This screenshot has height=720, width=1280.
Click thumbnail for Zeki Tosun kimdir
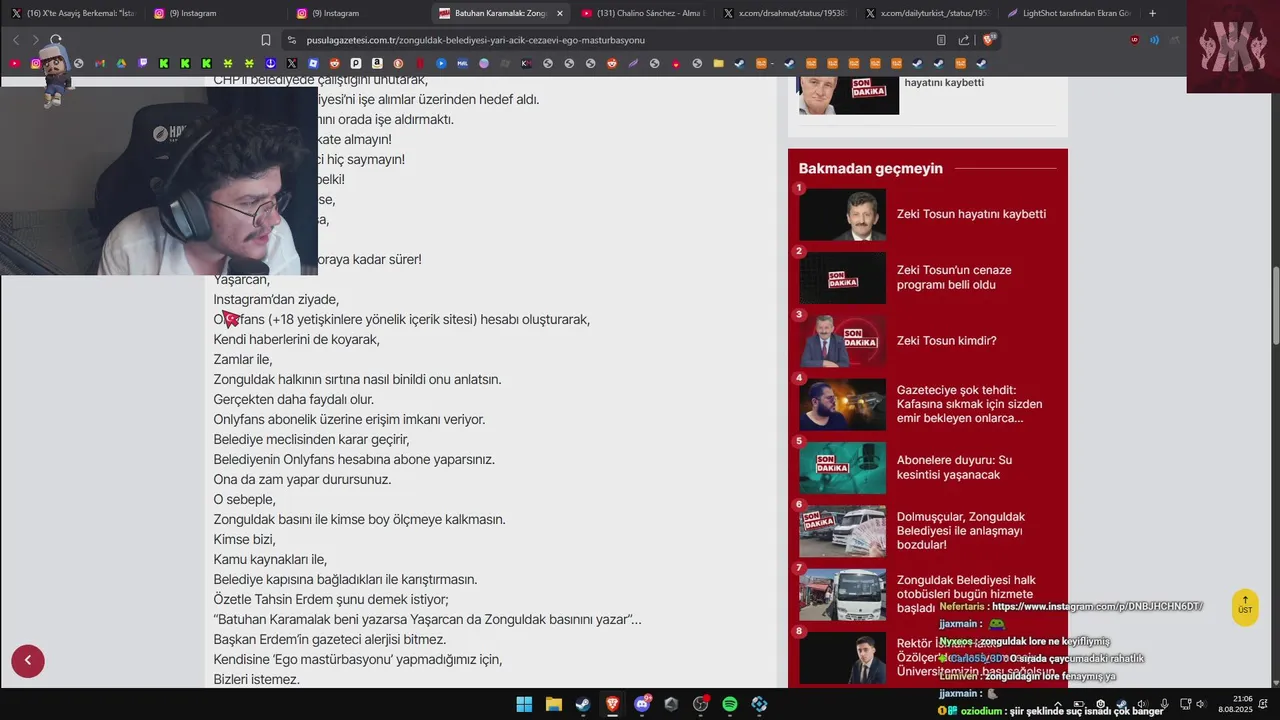pos(842,341)
